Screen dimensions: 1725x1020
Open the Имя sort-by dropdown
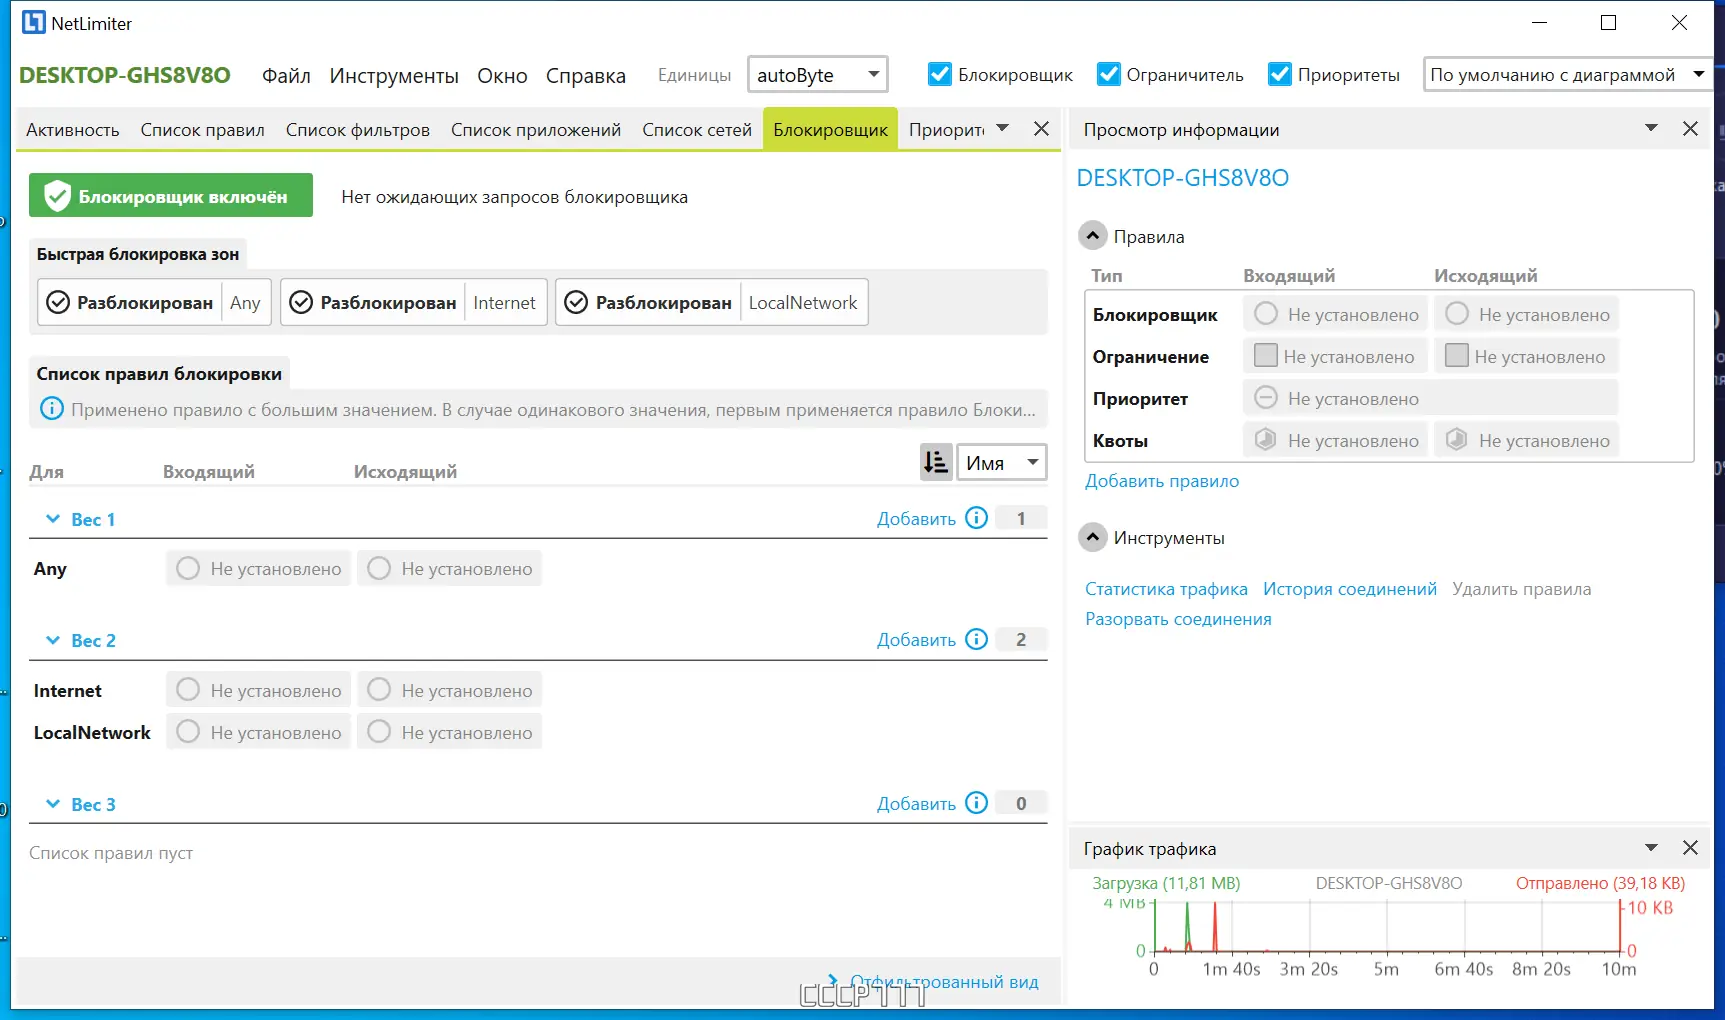[1002, 462]
